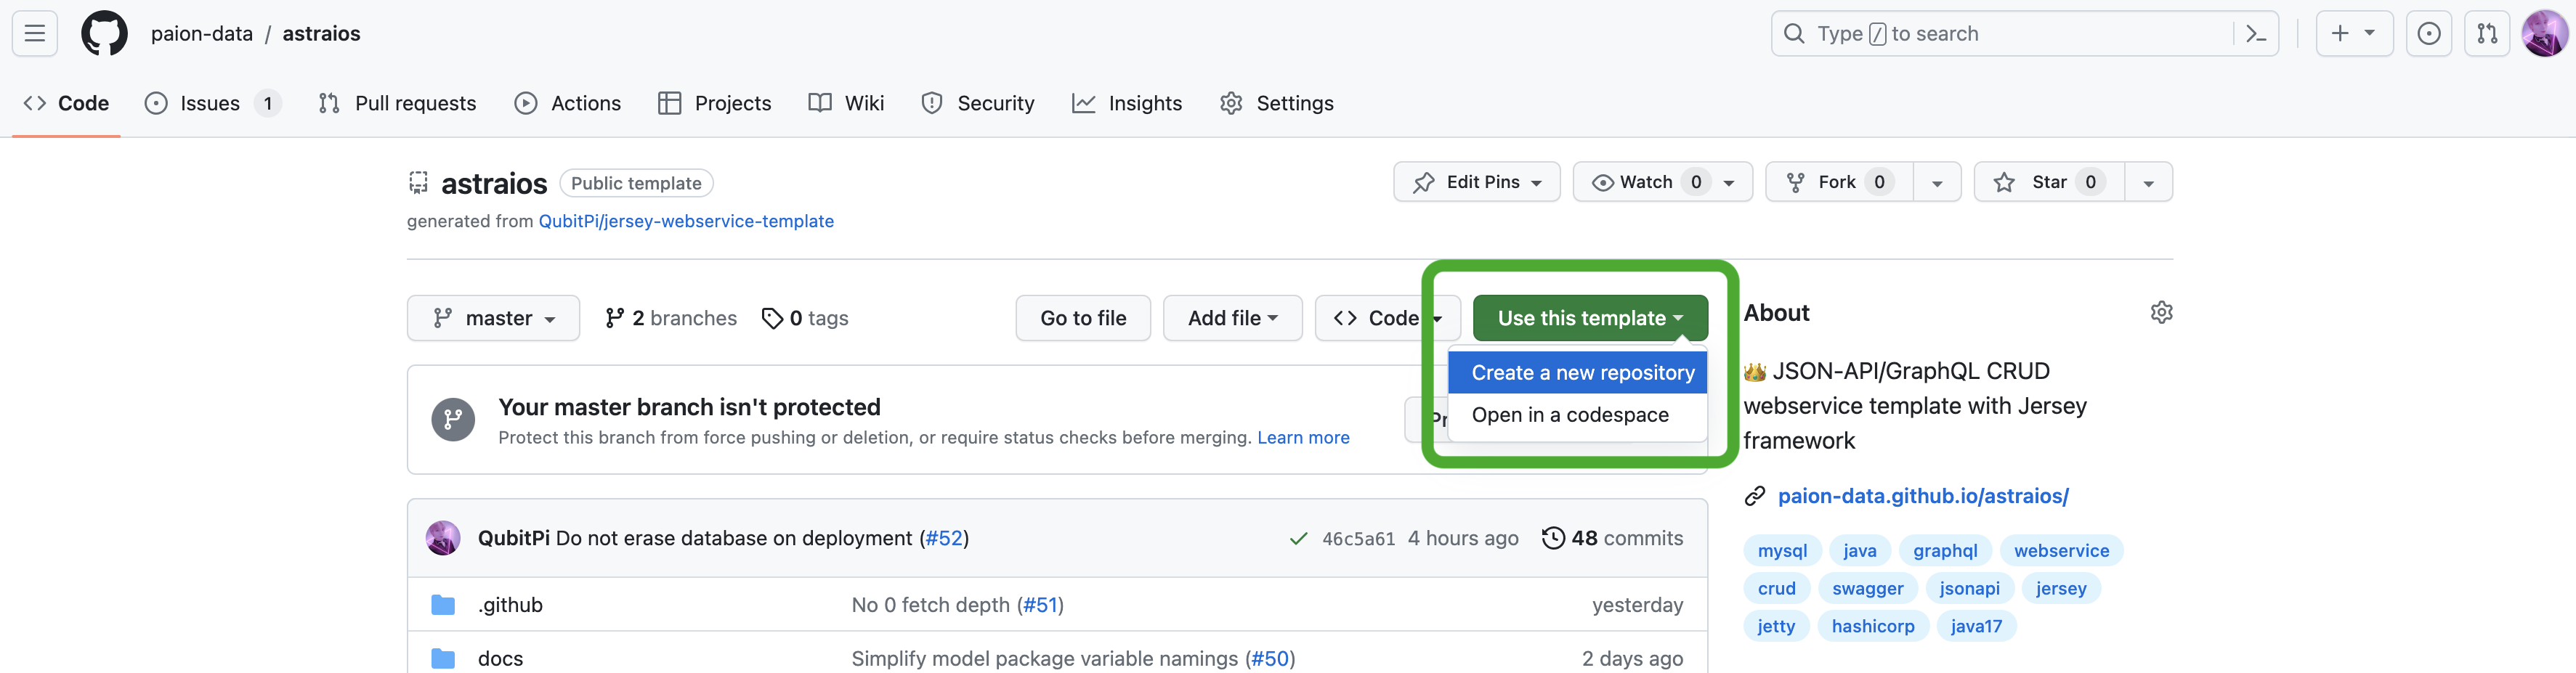The width and height of the screenshot is (2576, 673).
Task: Switch to the Issues tab
Action: (x=212, y=103)
